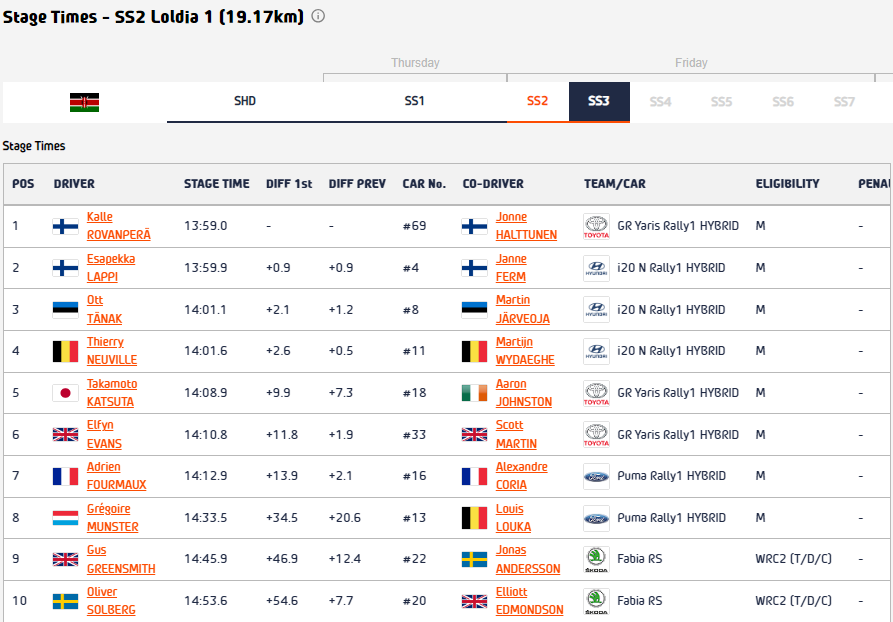Select the greyed SS5 tab
The width and height of the screenshot is (893, 622).
point(722,102)
